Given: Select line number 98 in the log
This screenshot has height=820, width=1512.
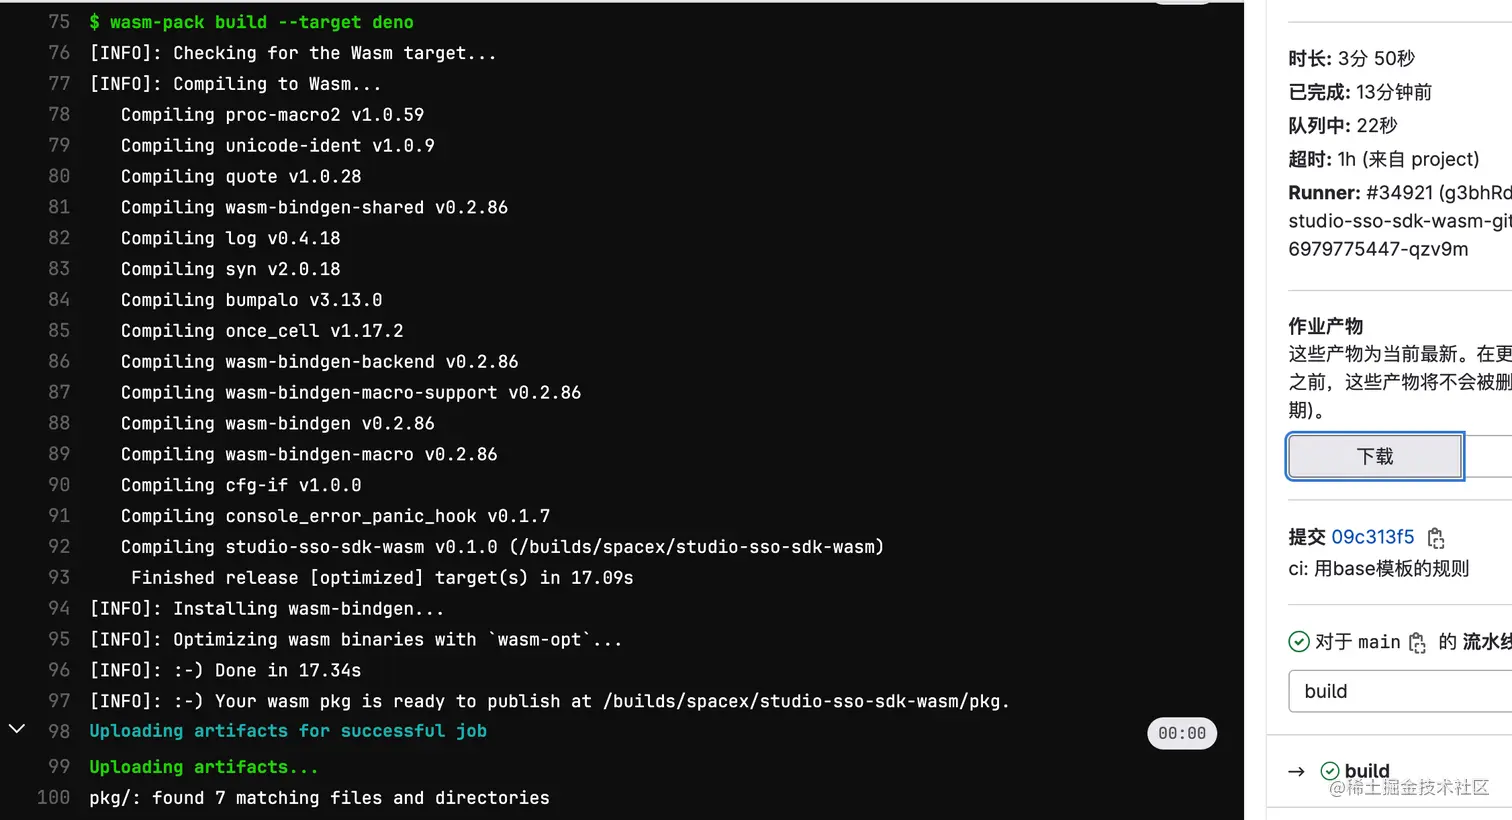Looking at the screenshot, I should [x=58, y=731].
